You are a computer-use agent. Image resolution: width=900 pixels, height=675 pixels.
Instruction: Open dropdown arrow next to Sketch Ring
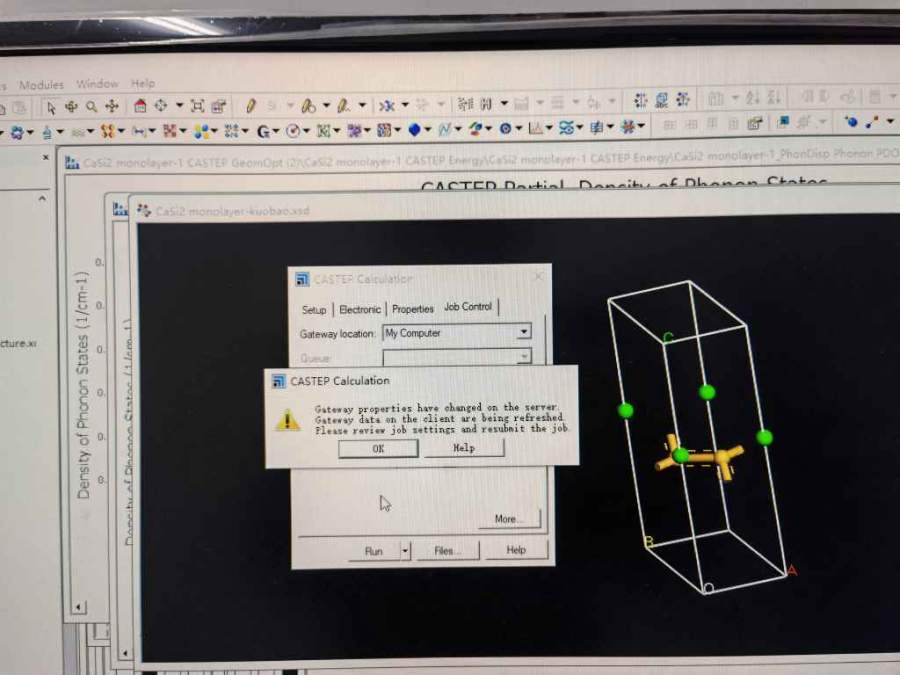326,106
